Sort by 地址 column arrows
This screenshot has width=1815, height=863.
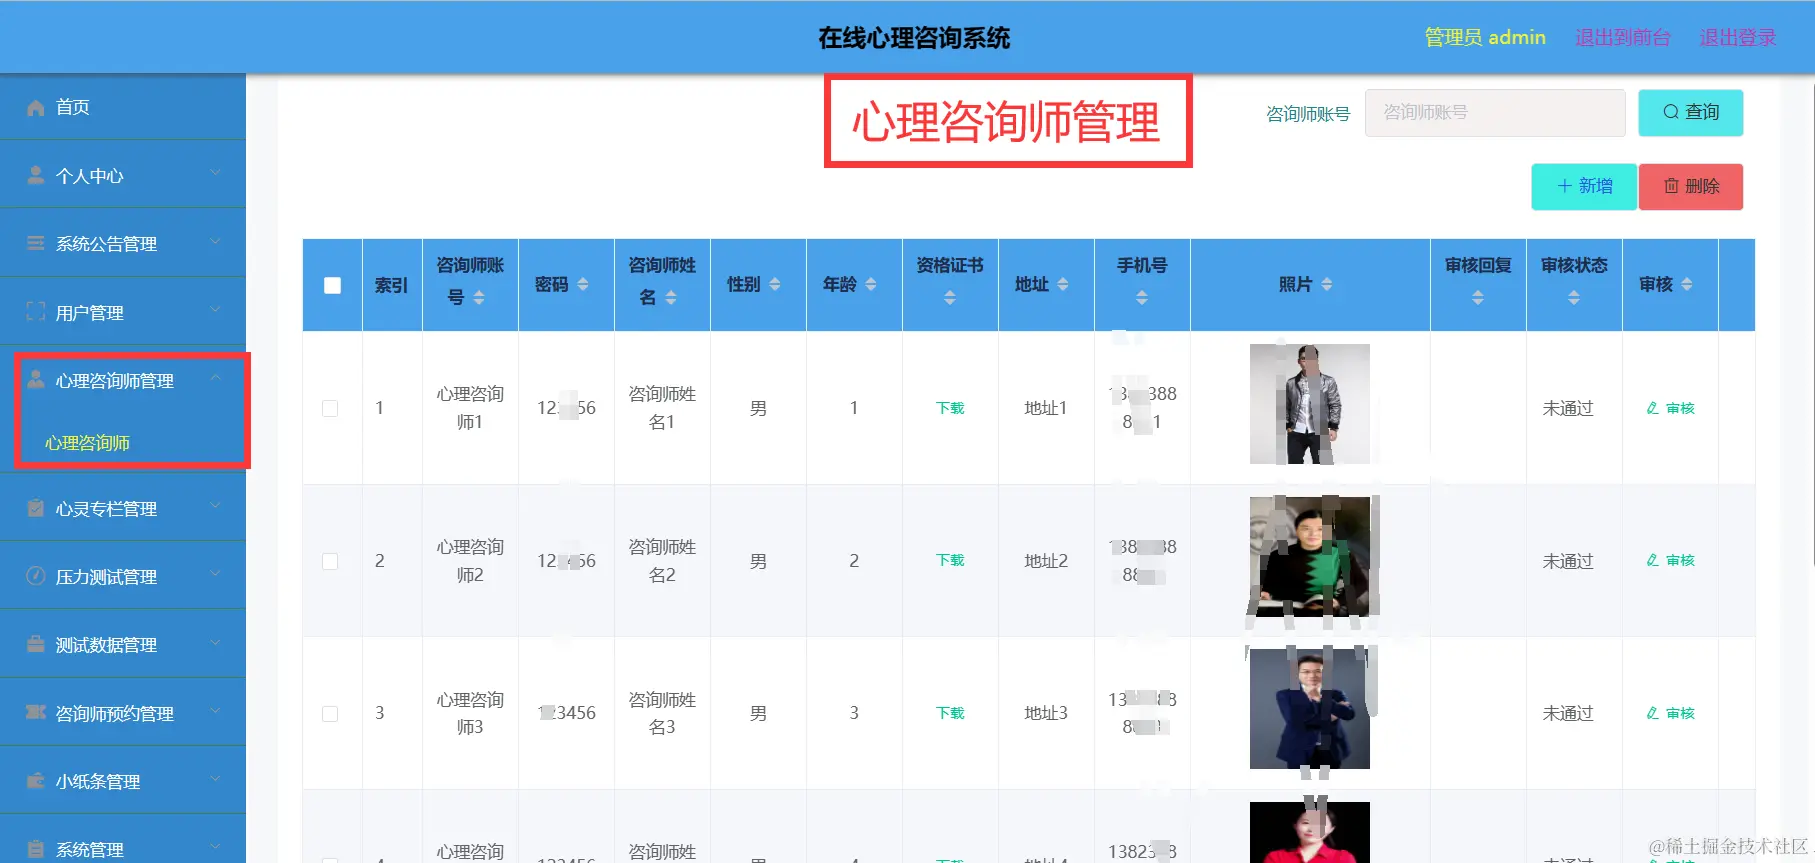(1063, 285)
